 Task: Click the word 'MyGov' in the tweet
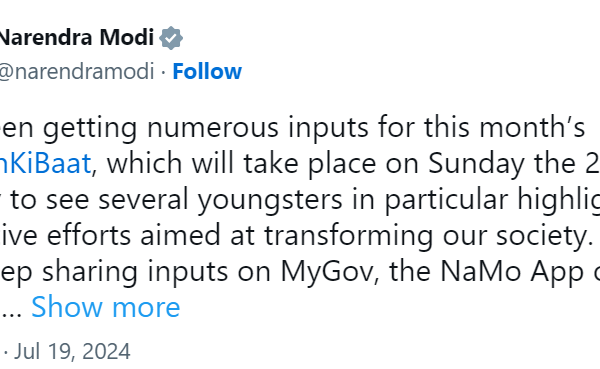[x=330, y=272]
